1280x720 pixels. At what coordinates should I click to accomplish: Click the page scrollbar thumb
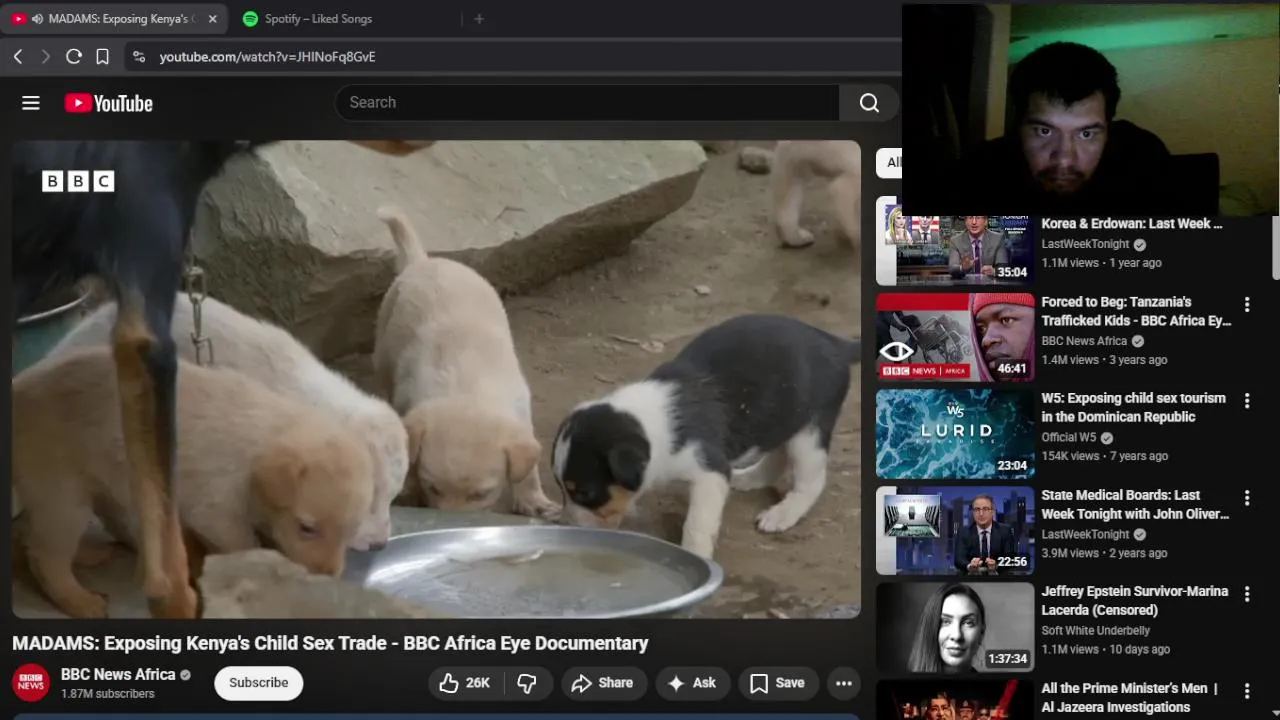[x=1275, y=245]
